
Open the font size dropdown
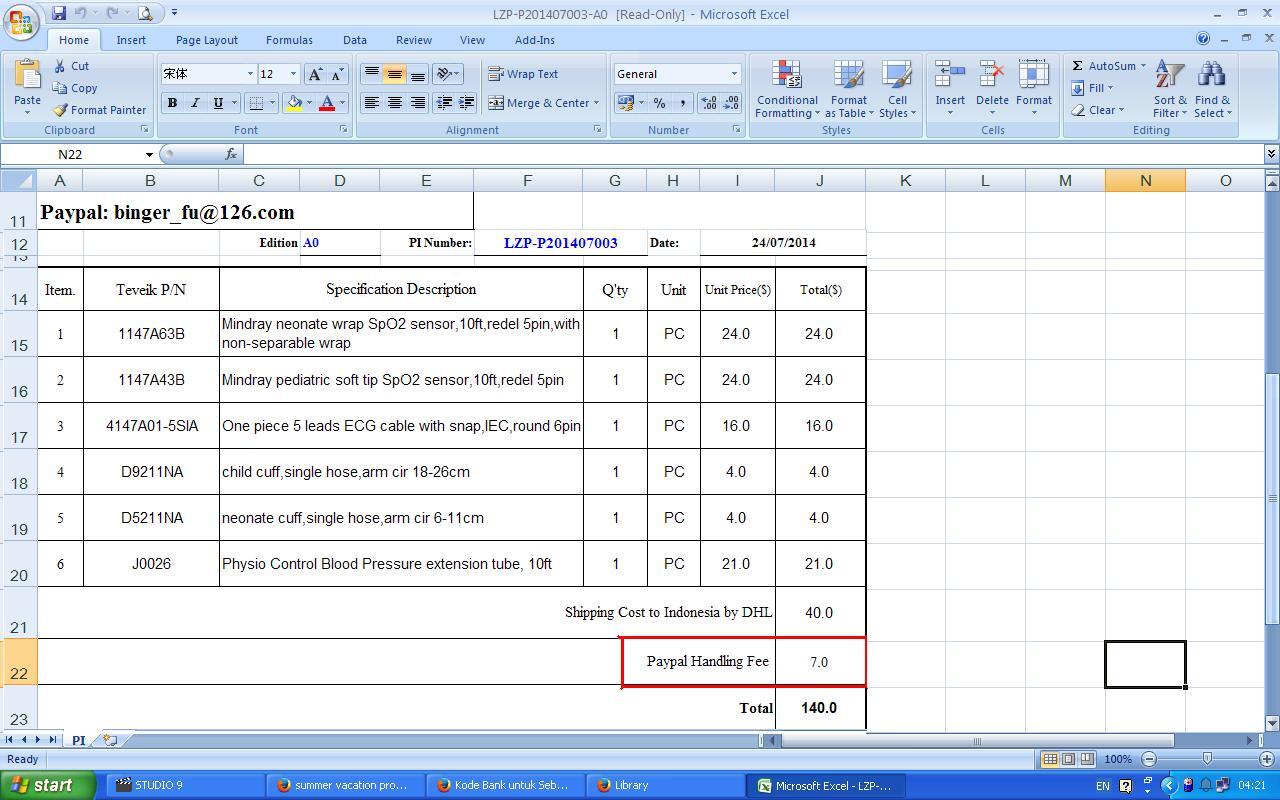(x=293, y=74)
